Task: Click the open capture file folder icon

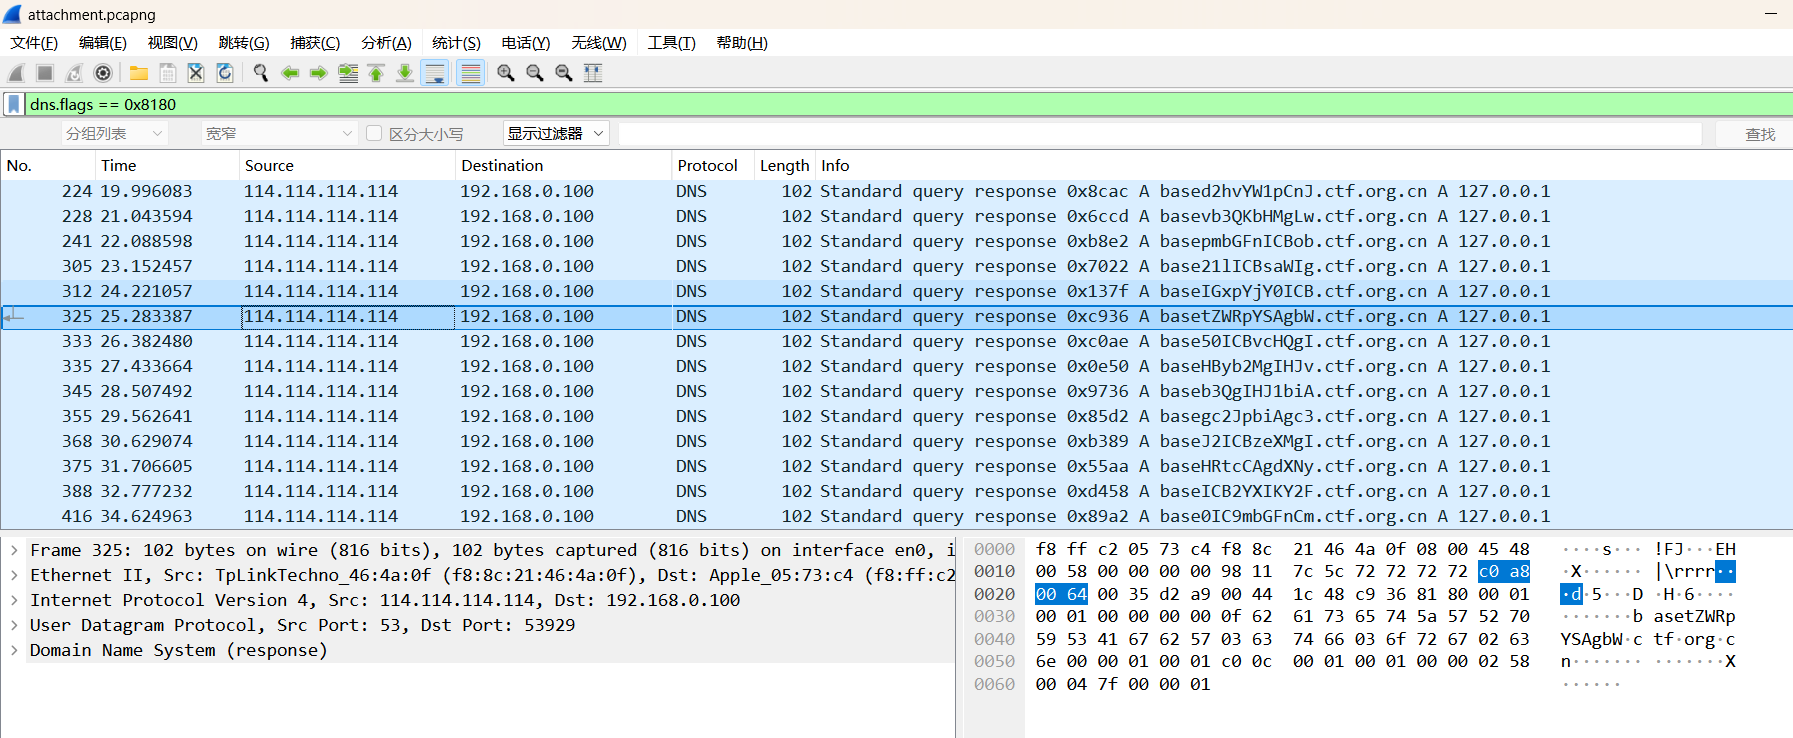Action: pos(139,73)
